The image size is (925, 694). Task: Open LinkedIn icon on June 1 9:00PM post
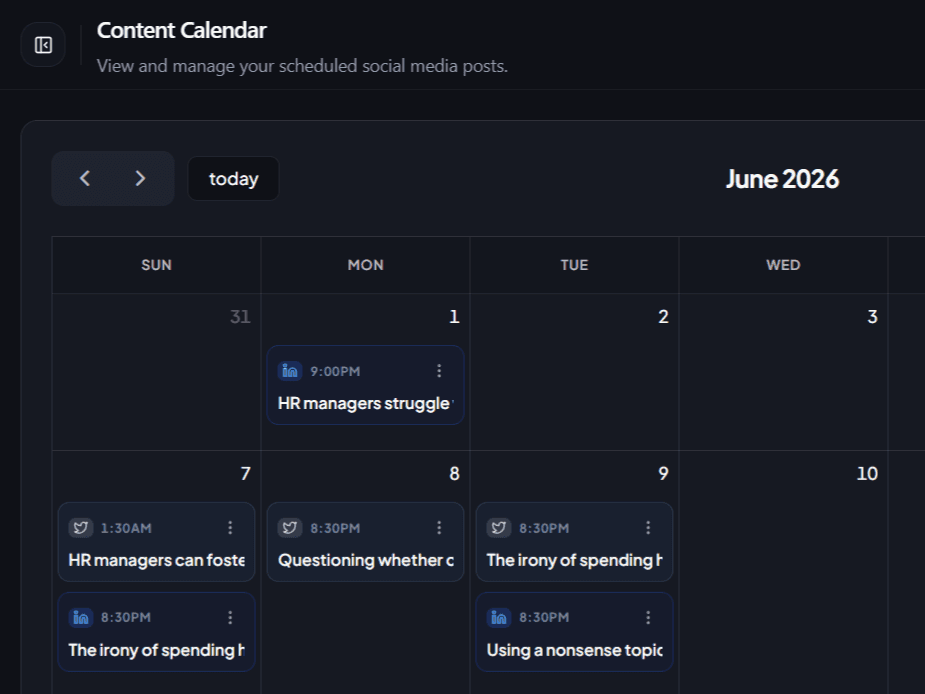(290, 371)
